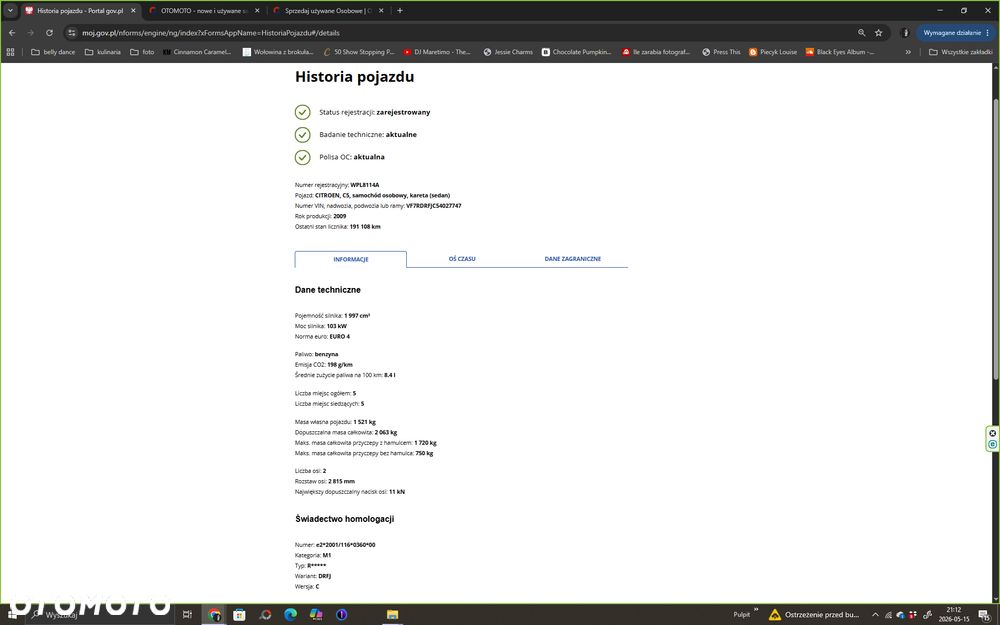The height and width of the screenshot is (625, 1000).
Task: Select the INFORMACJE tab
Action: pos(351,259)
